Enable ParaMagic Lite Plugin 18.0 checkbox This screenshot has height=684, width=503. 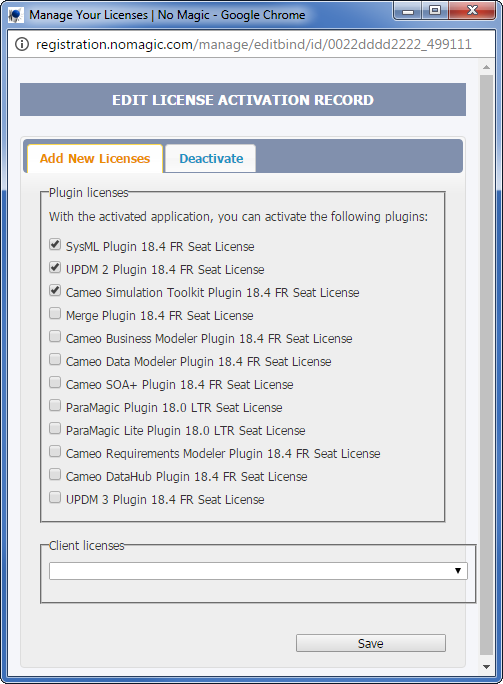pos(55,428)
